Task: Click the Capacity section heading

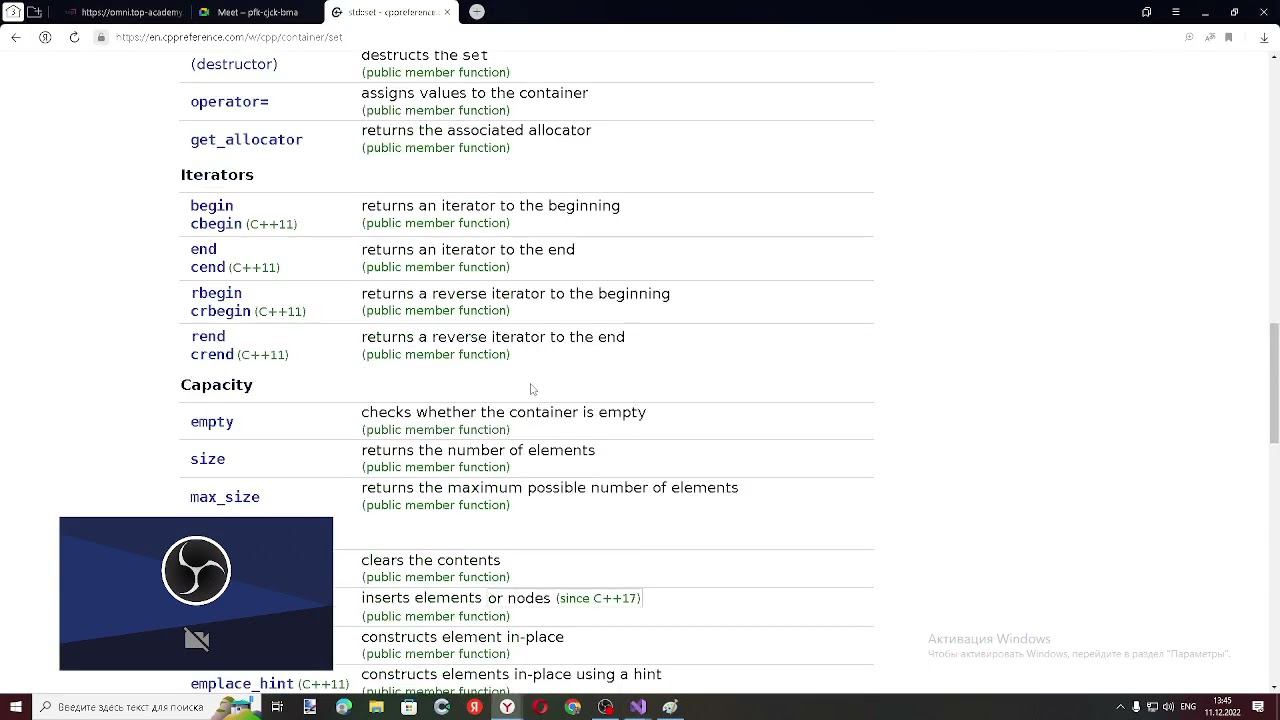Action: click(x=216, y=385)
